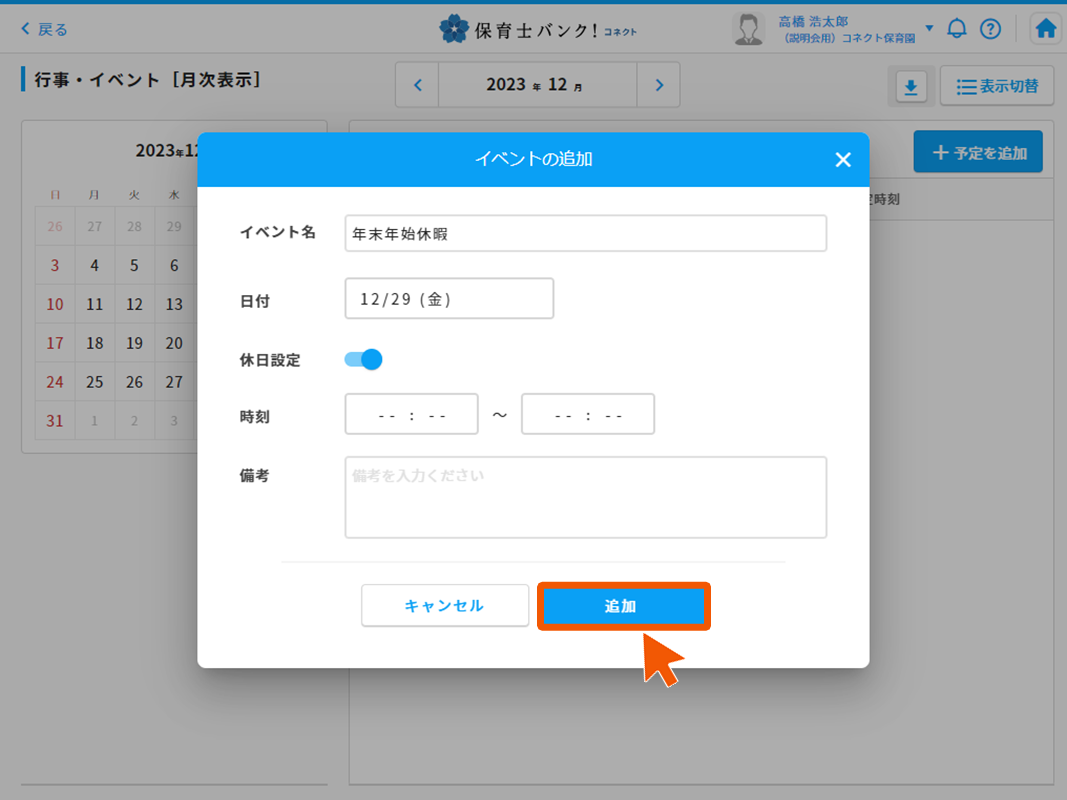Click the start time field

coord(411,413)
